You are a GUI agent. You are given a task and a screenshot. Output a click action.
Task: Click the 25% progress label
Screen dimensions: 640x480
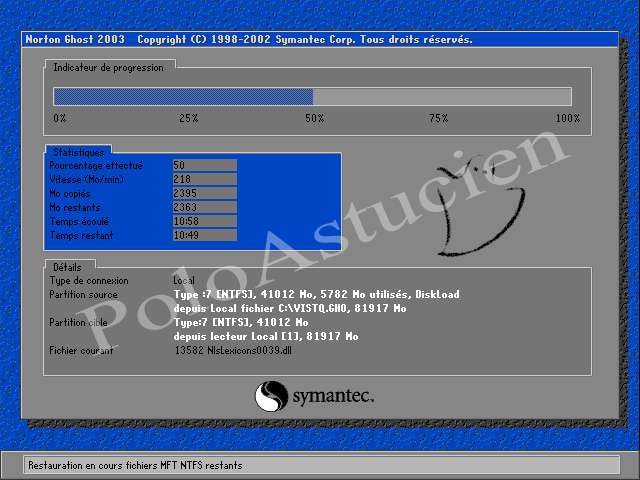(189, 118)
